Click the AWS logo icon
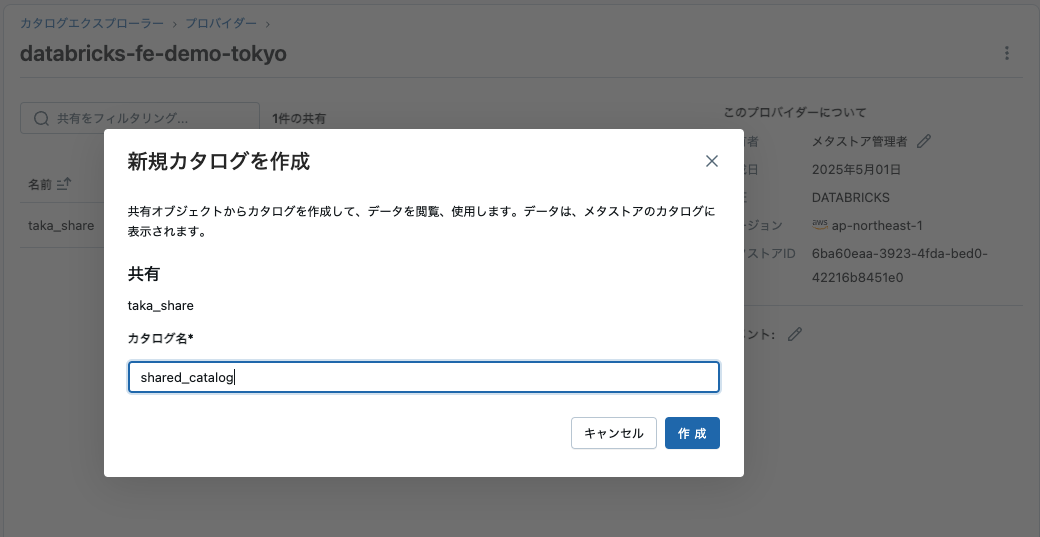Image resolution: width=1040 pixels, height=537 pixels. [x=820, y=225]
